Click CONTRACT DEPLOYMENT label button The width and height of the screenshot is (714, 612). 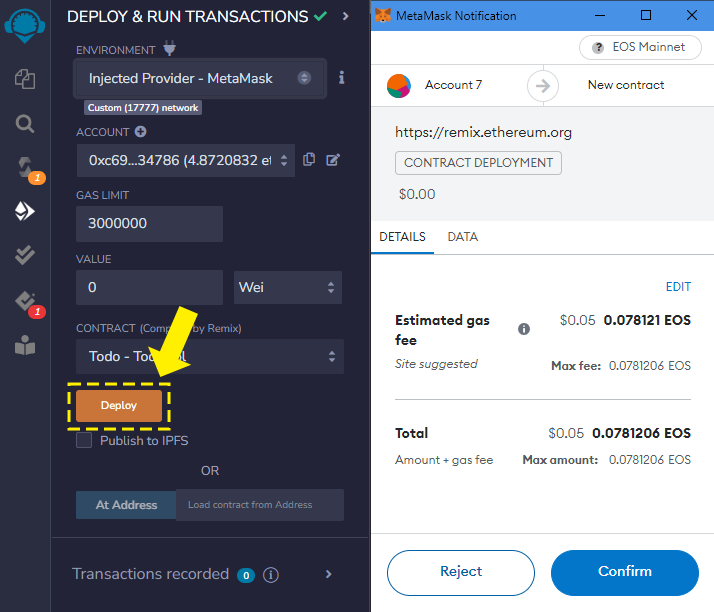(478, 163)
